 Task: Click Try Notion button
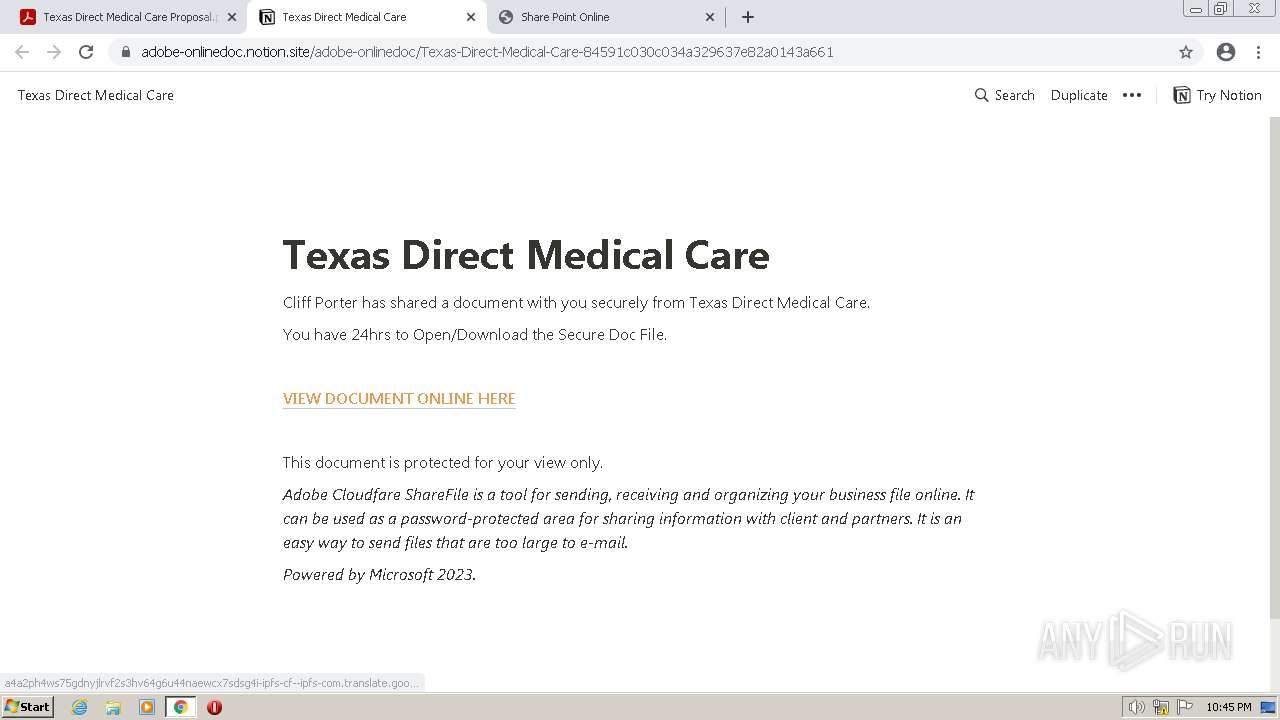[x=1217, y=95]
